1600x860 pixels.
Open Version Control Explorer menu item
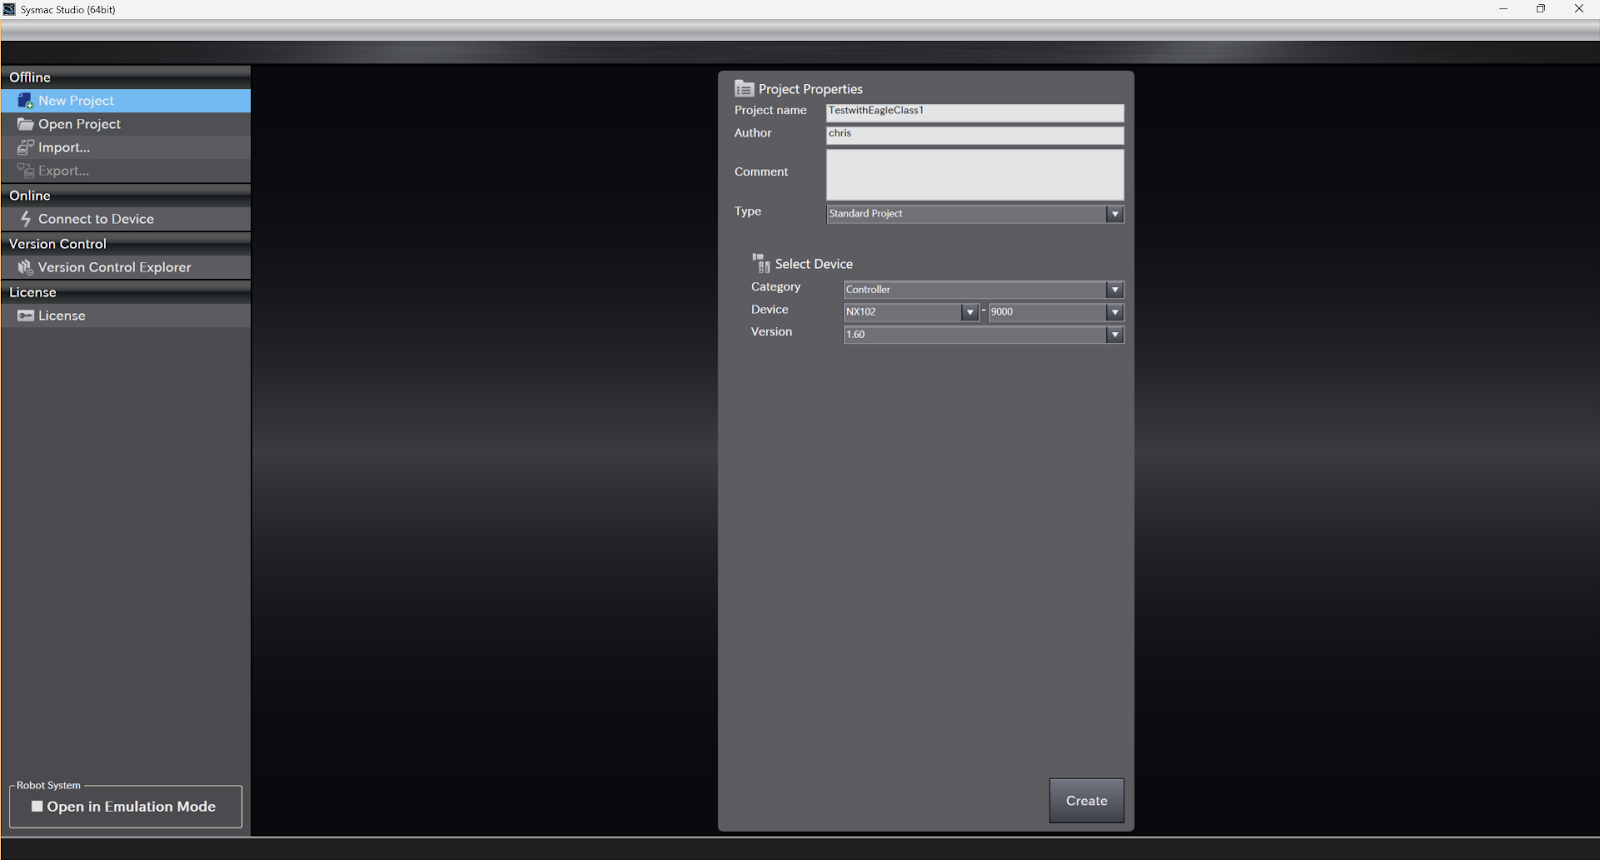(126, 267)
